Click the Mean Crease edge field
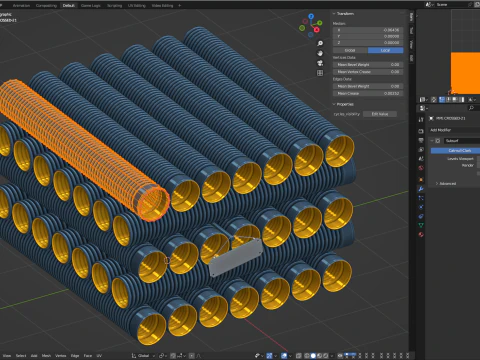 point(368,93)
